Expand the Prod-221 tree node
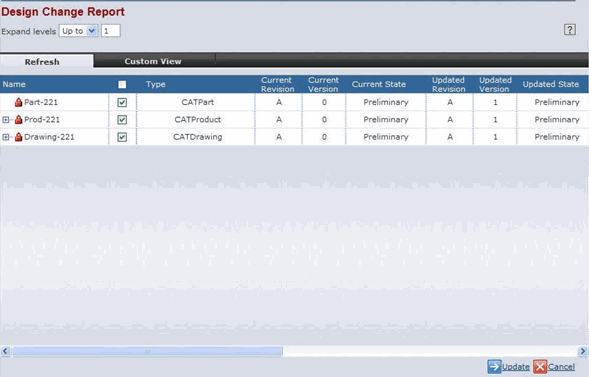The height and width of the screenshot is (377, 589). click(6, 120)
